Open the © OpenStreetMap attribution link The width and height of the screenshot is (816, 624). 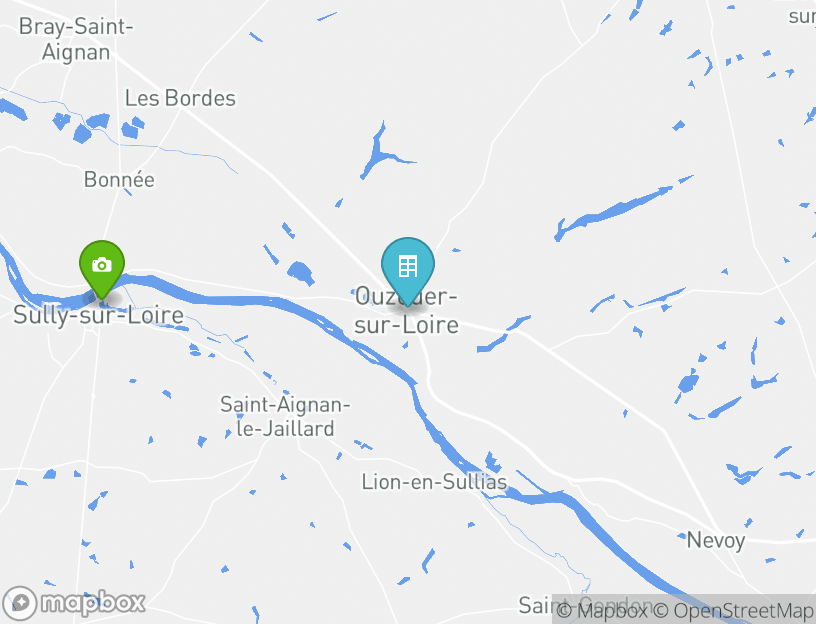tap(734, 610)
